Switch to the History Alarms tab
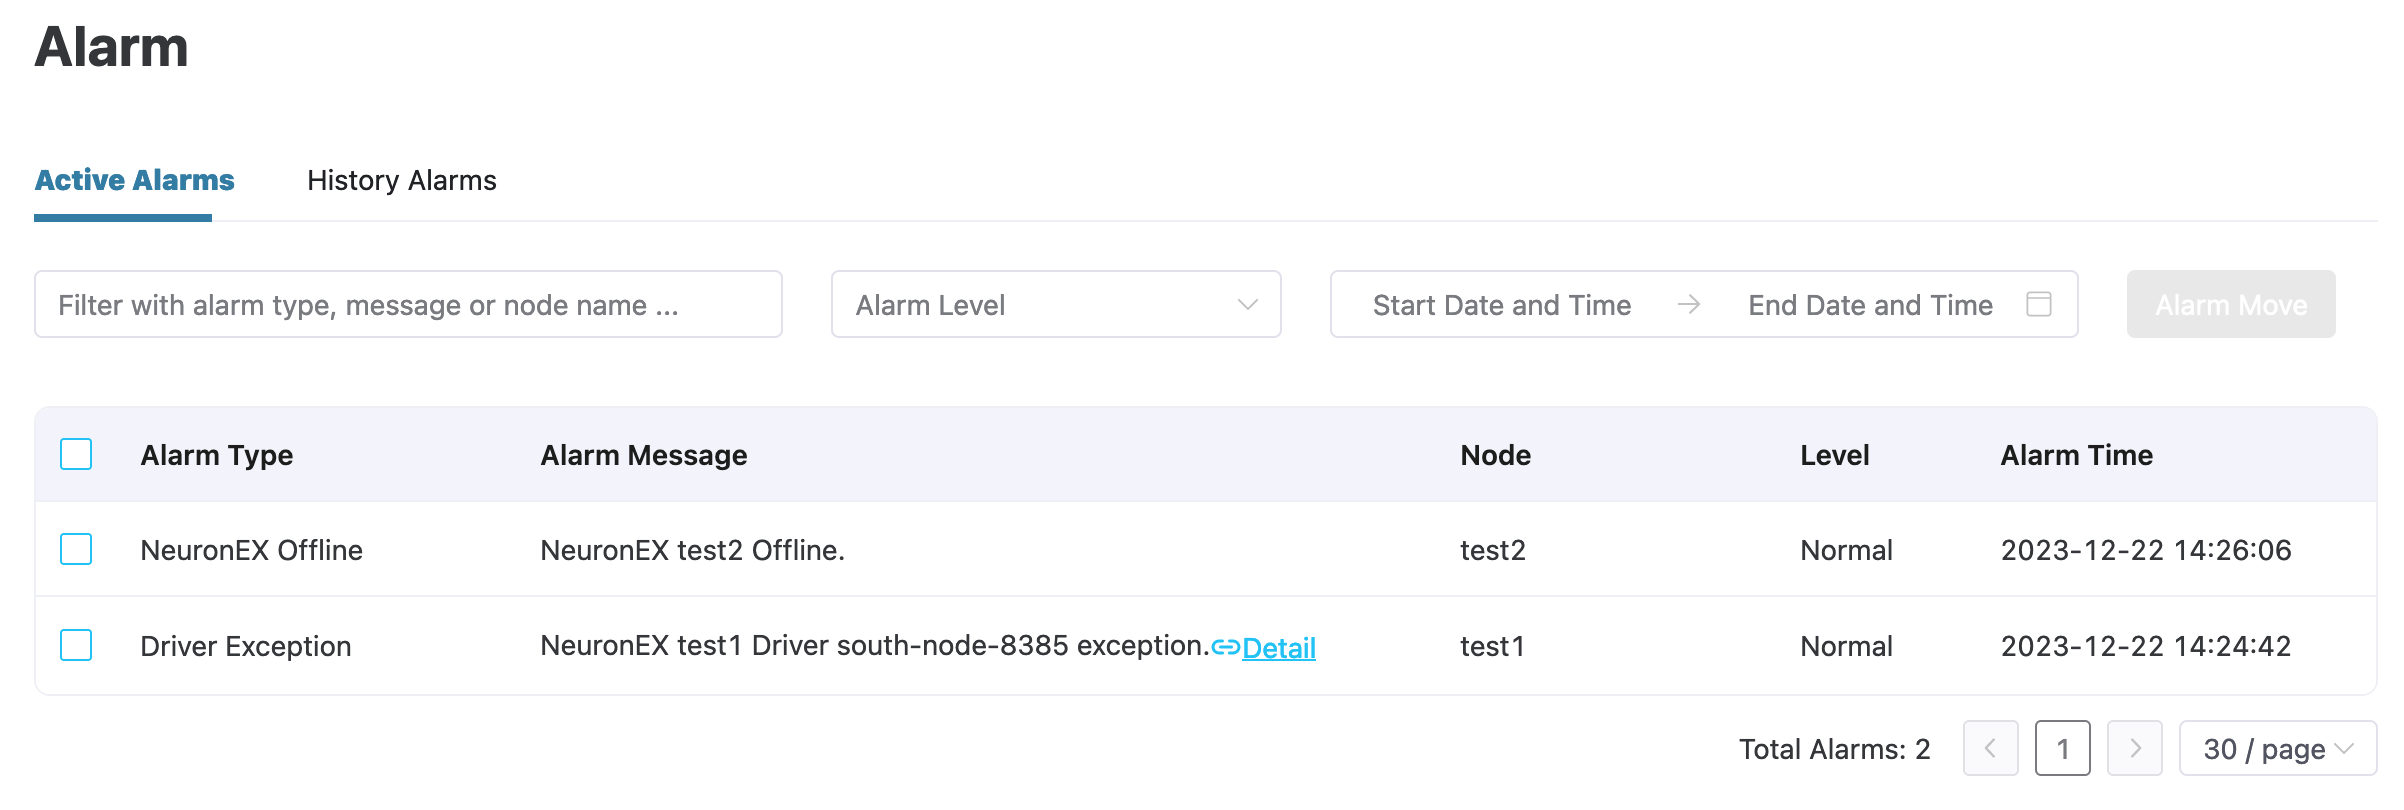The width and height of the screenshot is (2404, 810). (401, 180)
